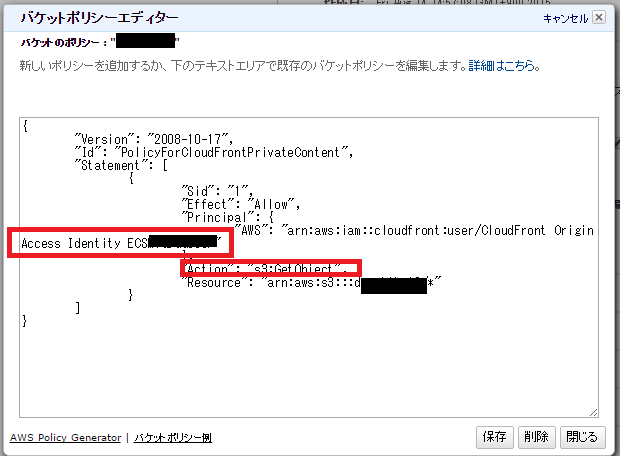Click the text area resize grip

pyautogui.click(x=594, y=412)
